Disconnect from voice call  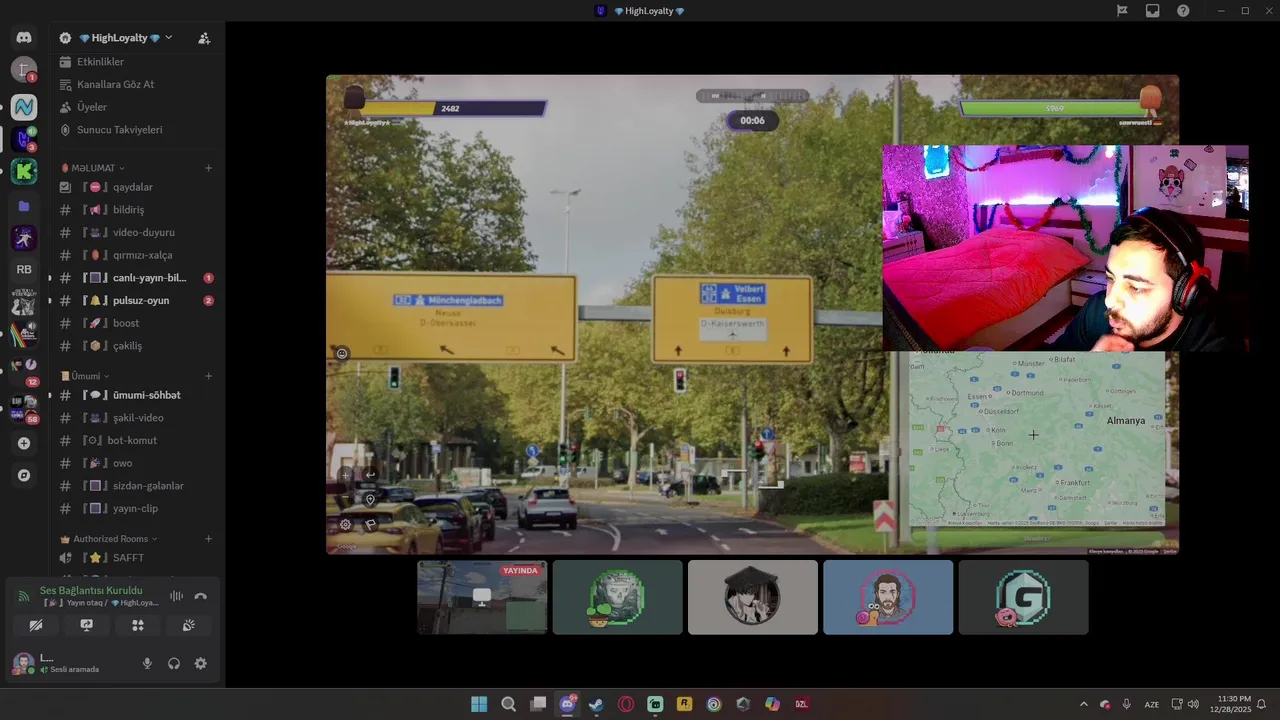coord(200,596)
